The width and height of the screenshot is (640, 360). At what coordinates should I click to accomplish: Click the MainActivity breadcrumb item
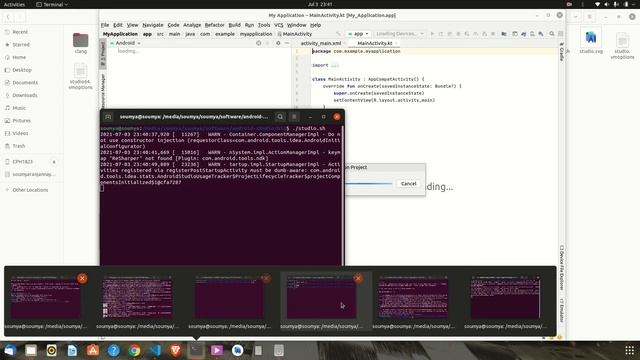[295, 34]
